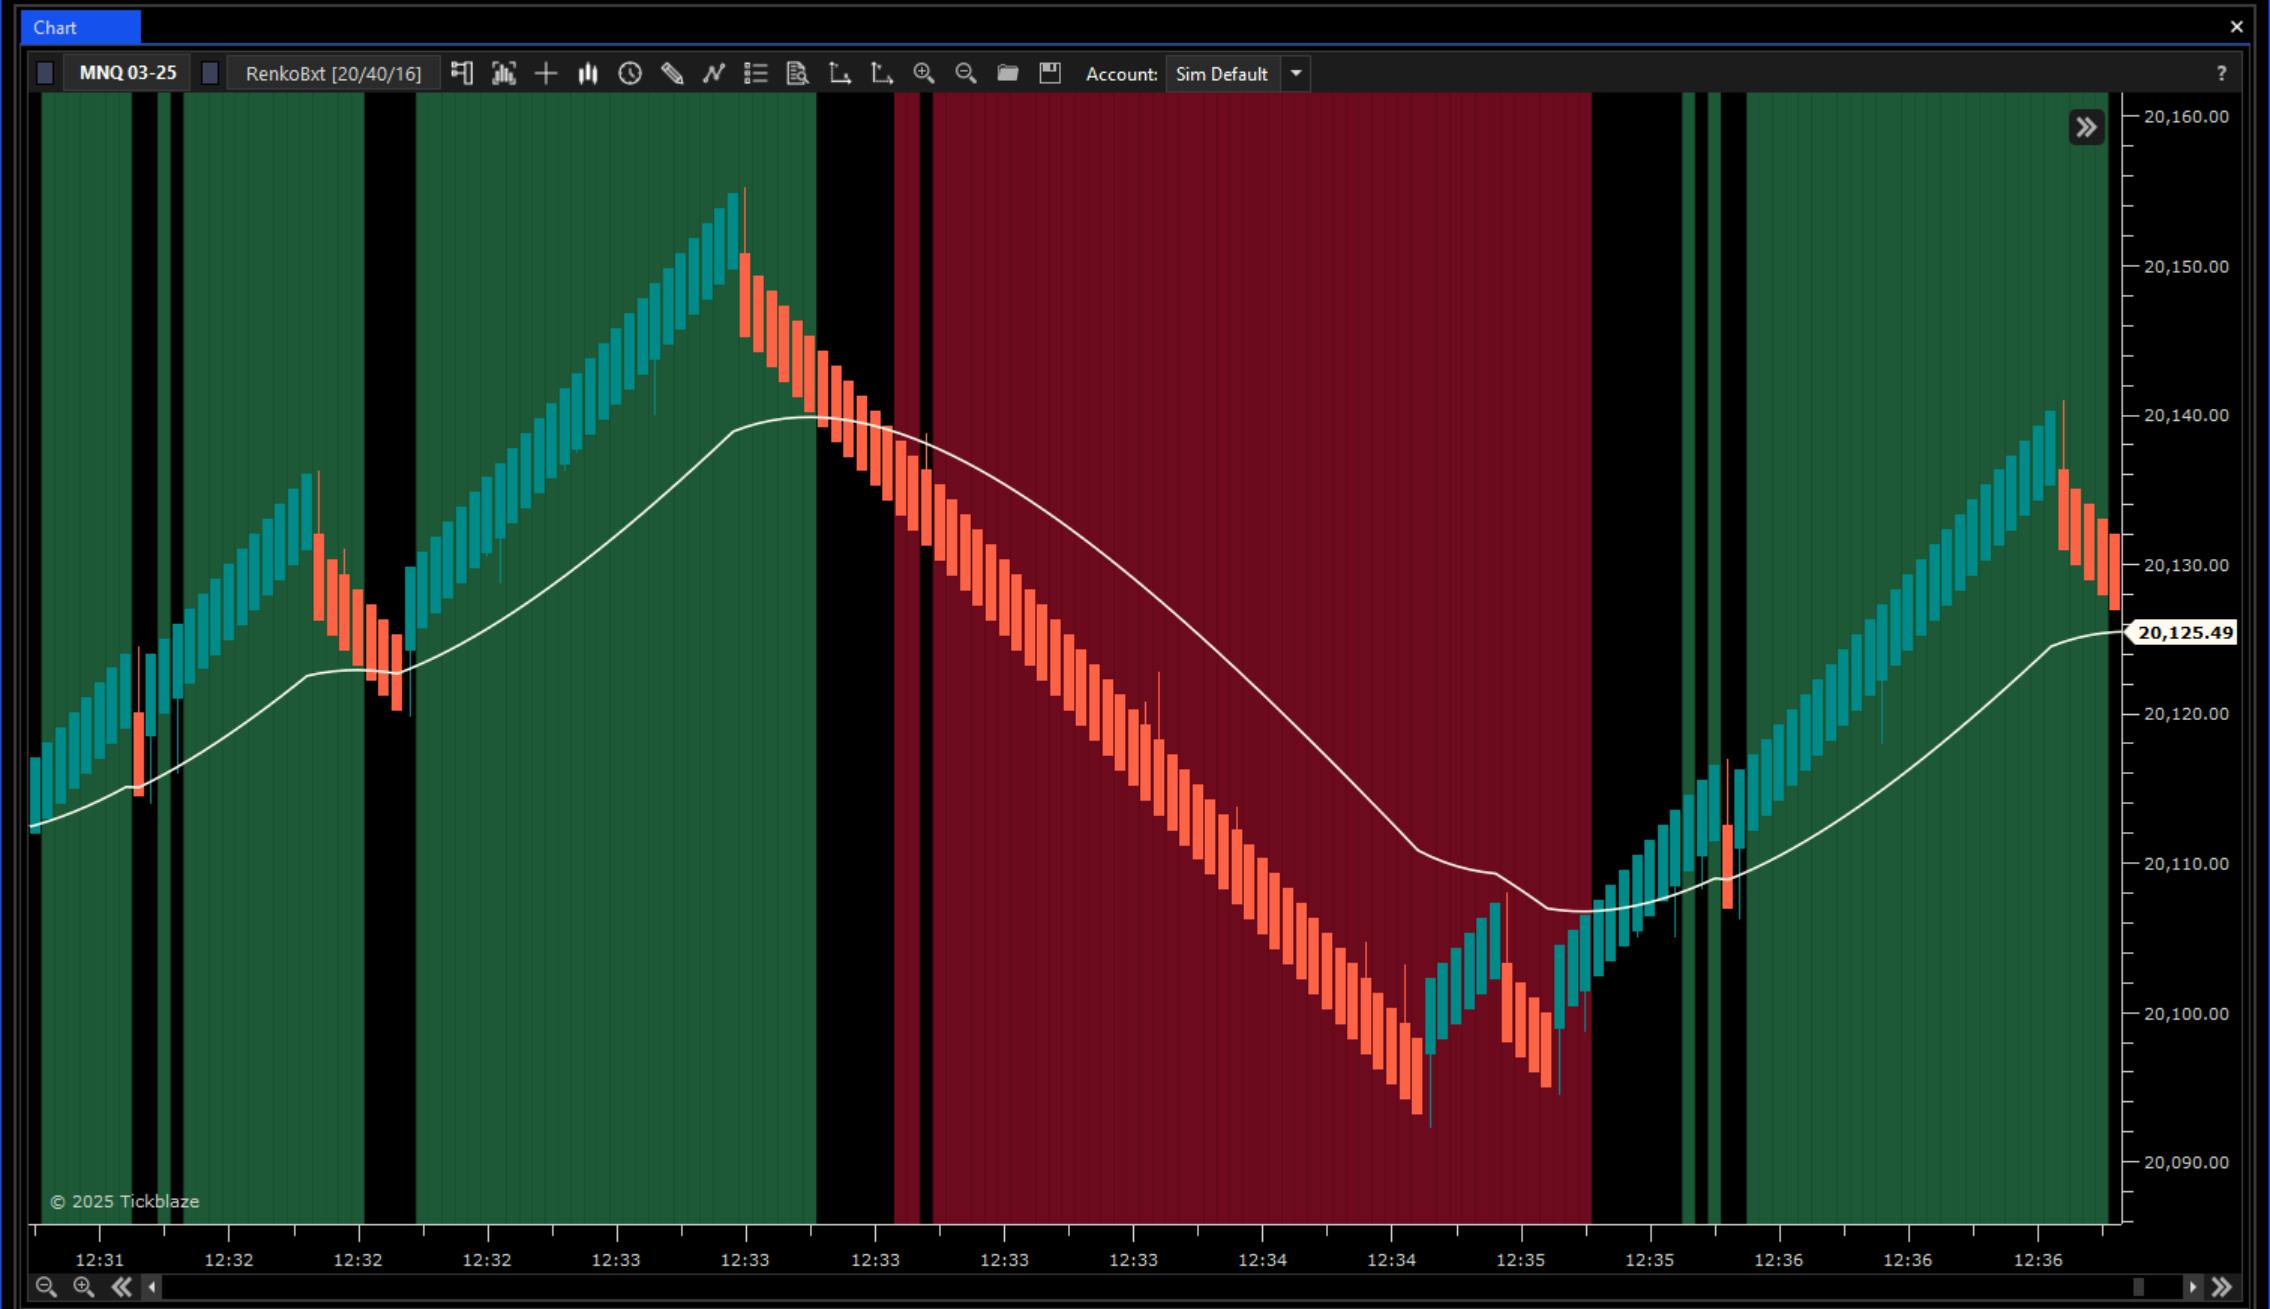
Task: Click the bar style chart icon
Action: click(588, 73)
